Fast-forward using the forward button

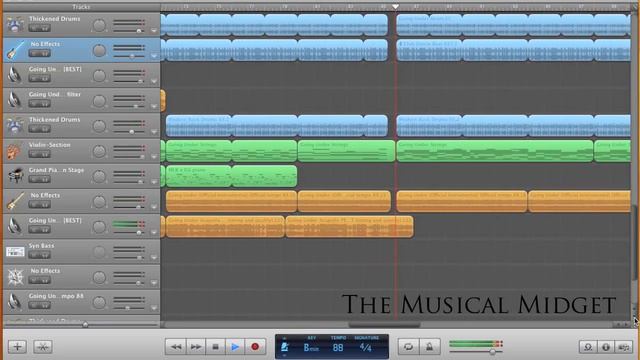tap(196, 347)
